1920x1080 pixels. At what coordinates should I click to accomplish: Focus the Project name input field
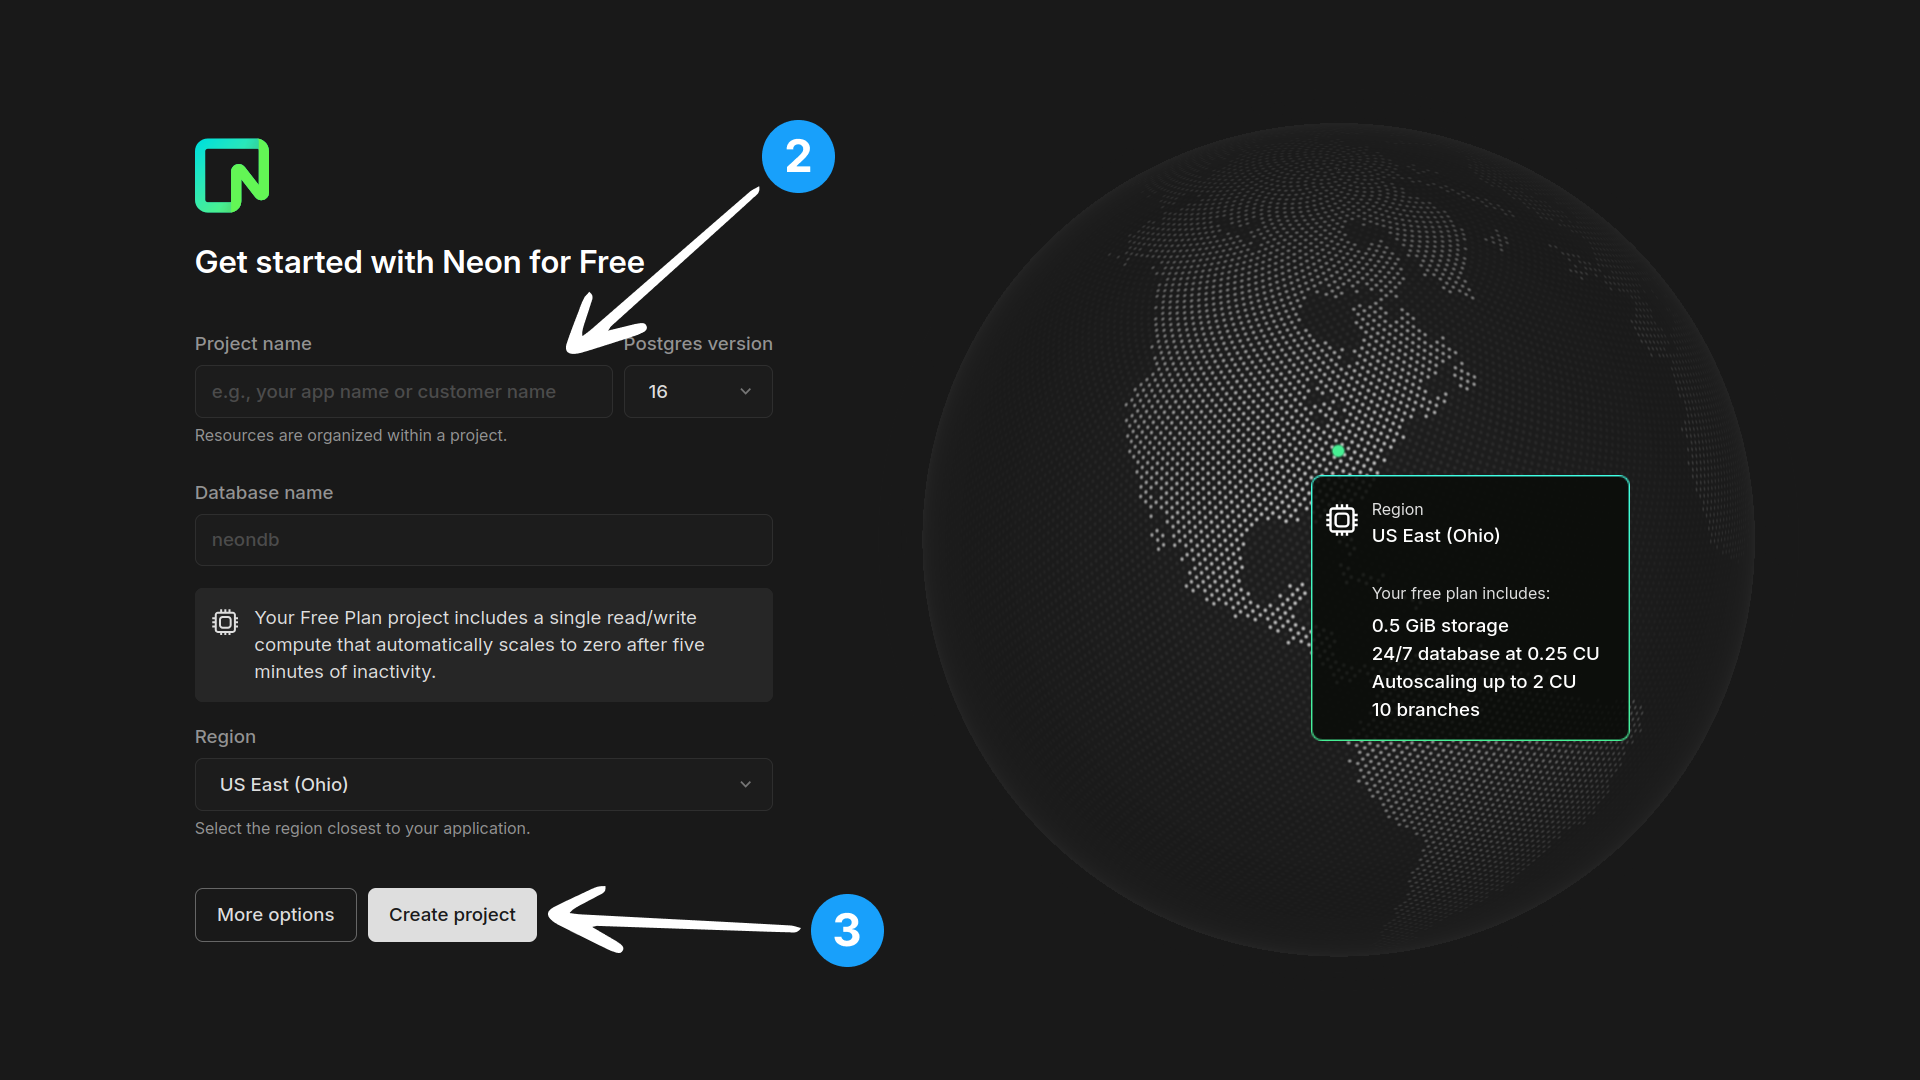pyautogui.click(x=404, y=392)
